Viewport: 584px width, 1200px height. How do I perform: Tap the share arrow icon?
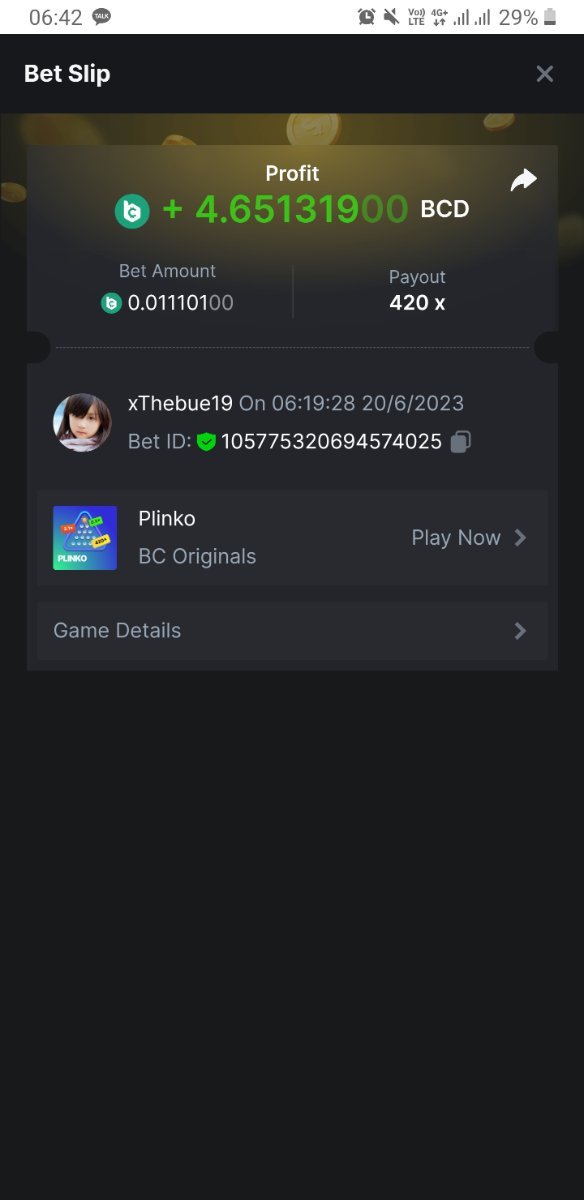point(523,180)
